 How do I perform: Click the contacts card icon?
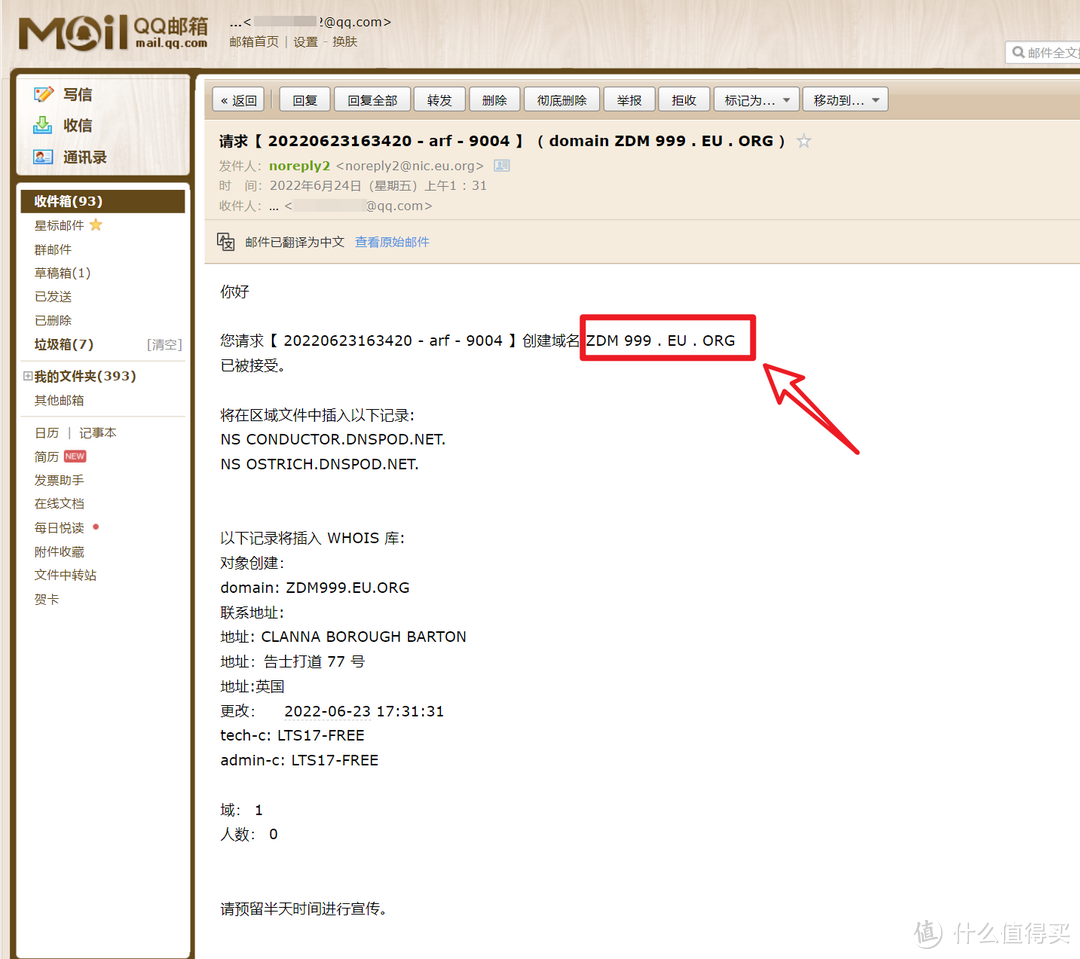tap(43, 157)
